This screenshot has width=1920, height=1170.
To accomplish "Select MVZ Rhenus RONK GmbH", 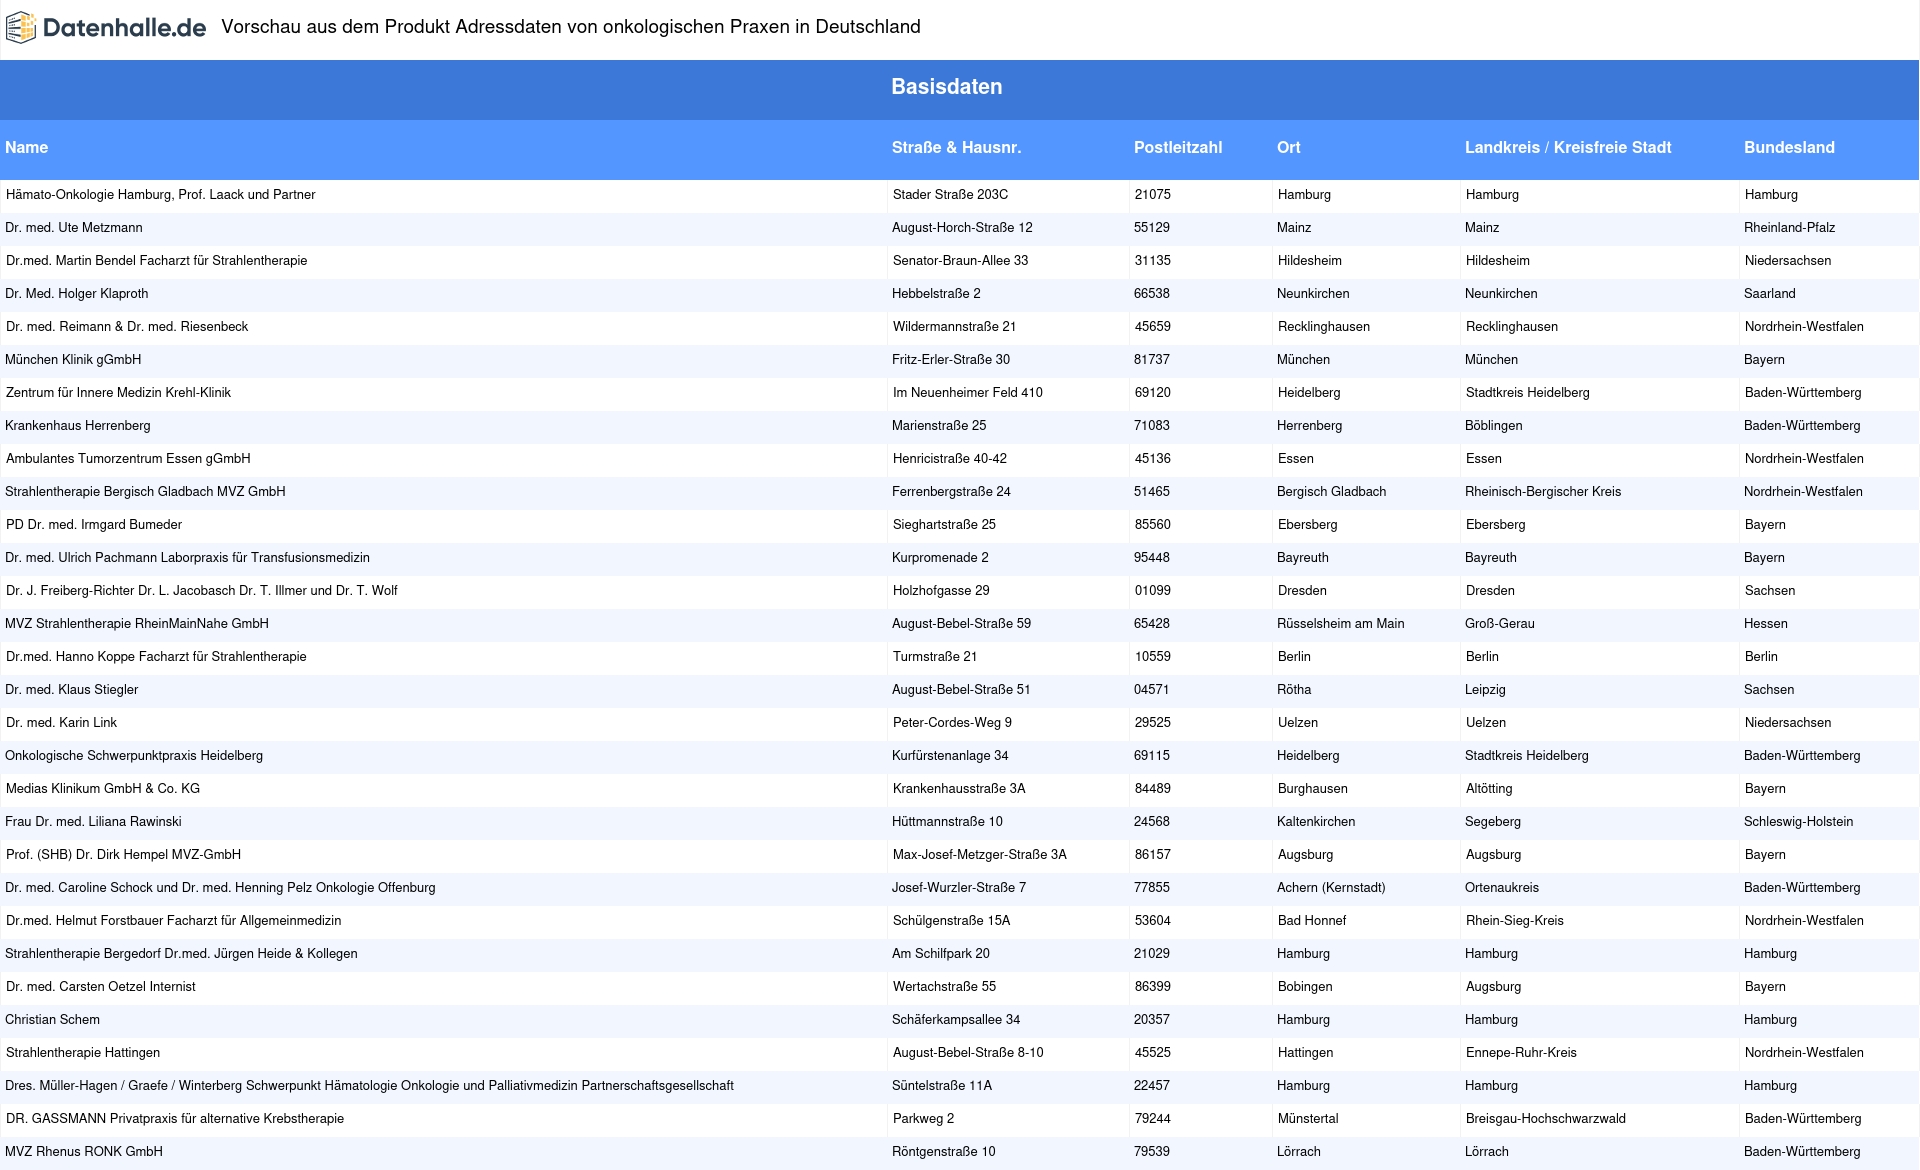I will pyautogui.click(x=84, y=1152).
